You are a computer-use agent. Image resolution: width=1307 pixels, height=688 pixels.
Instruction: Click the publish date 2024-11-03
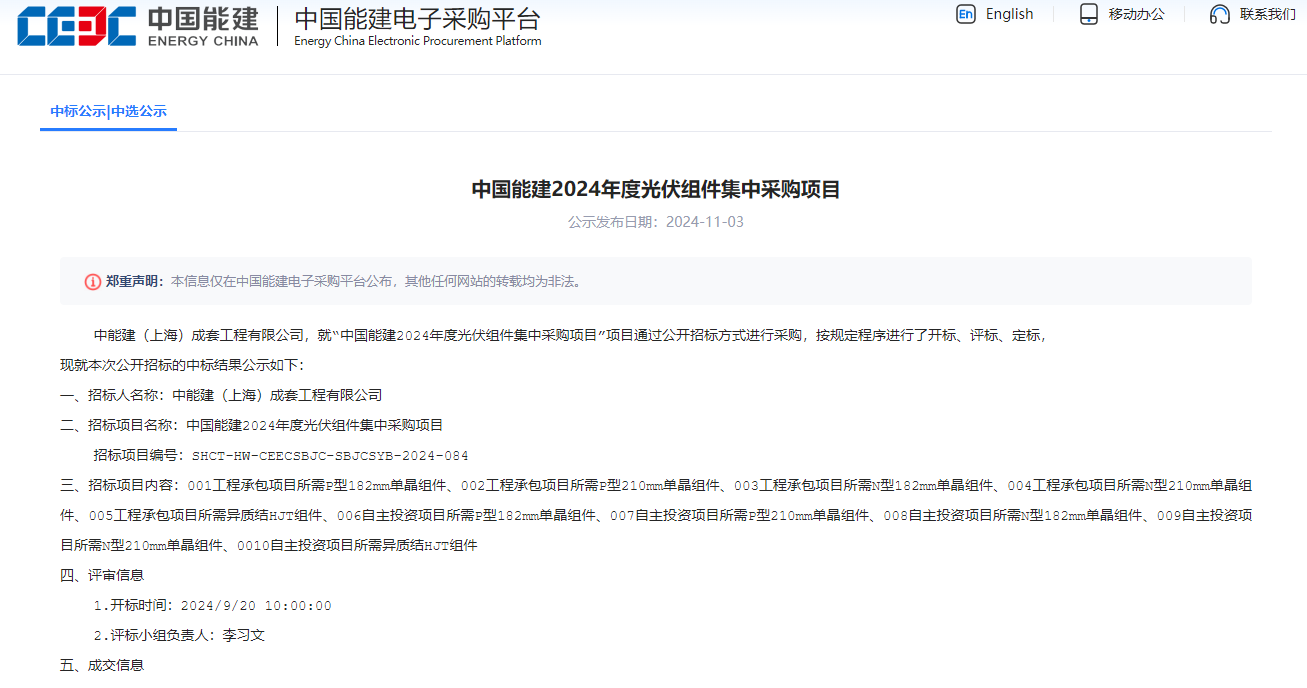705,222
